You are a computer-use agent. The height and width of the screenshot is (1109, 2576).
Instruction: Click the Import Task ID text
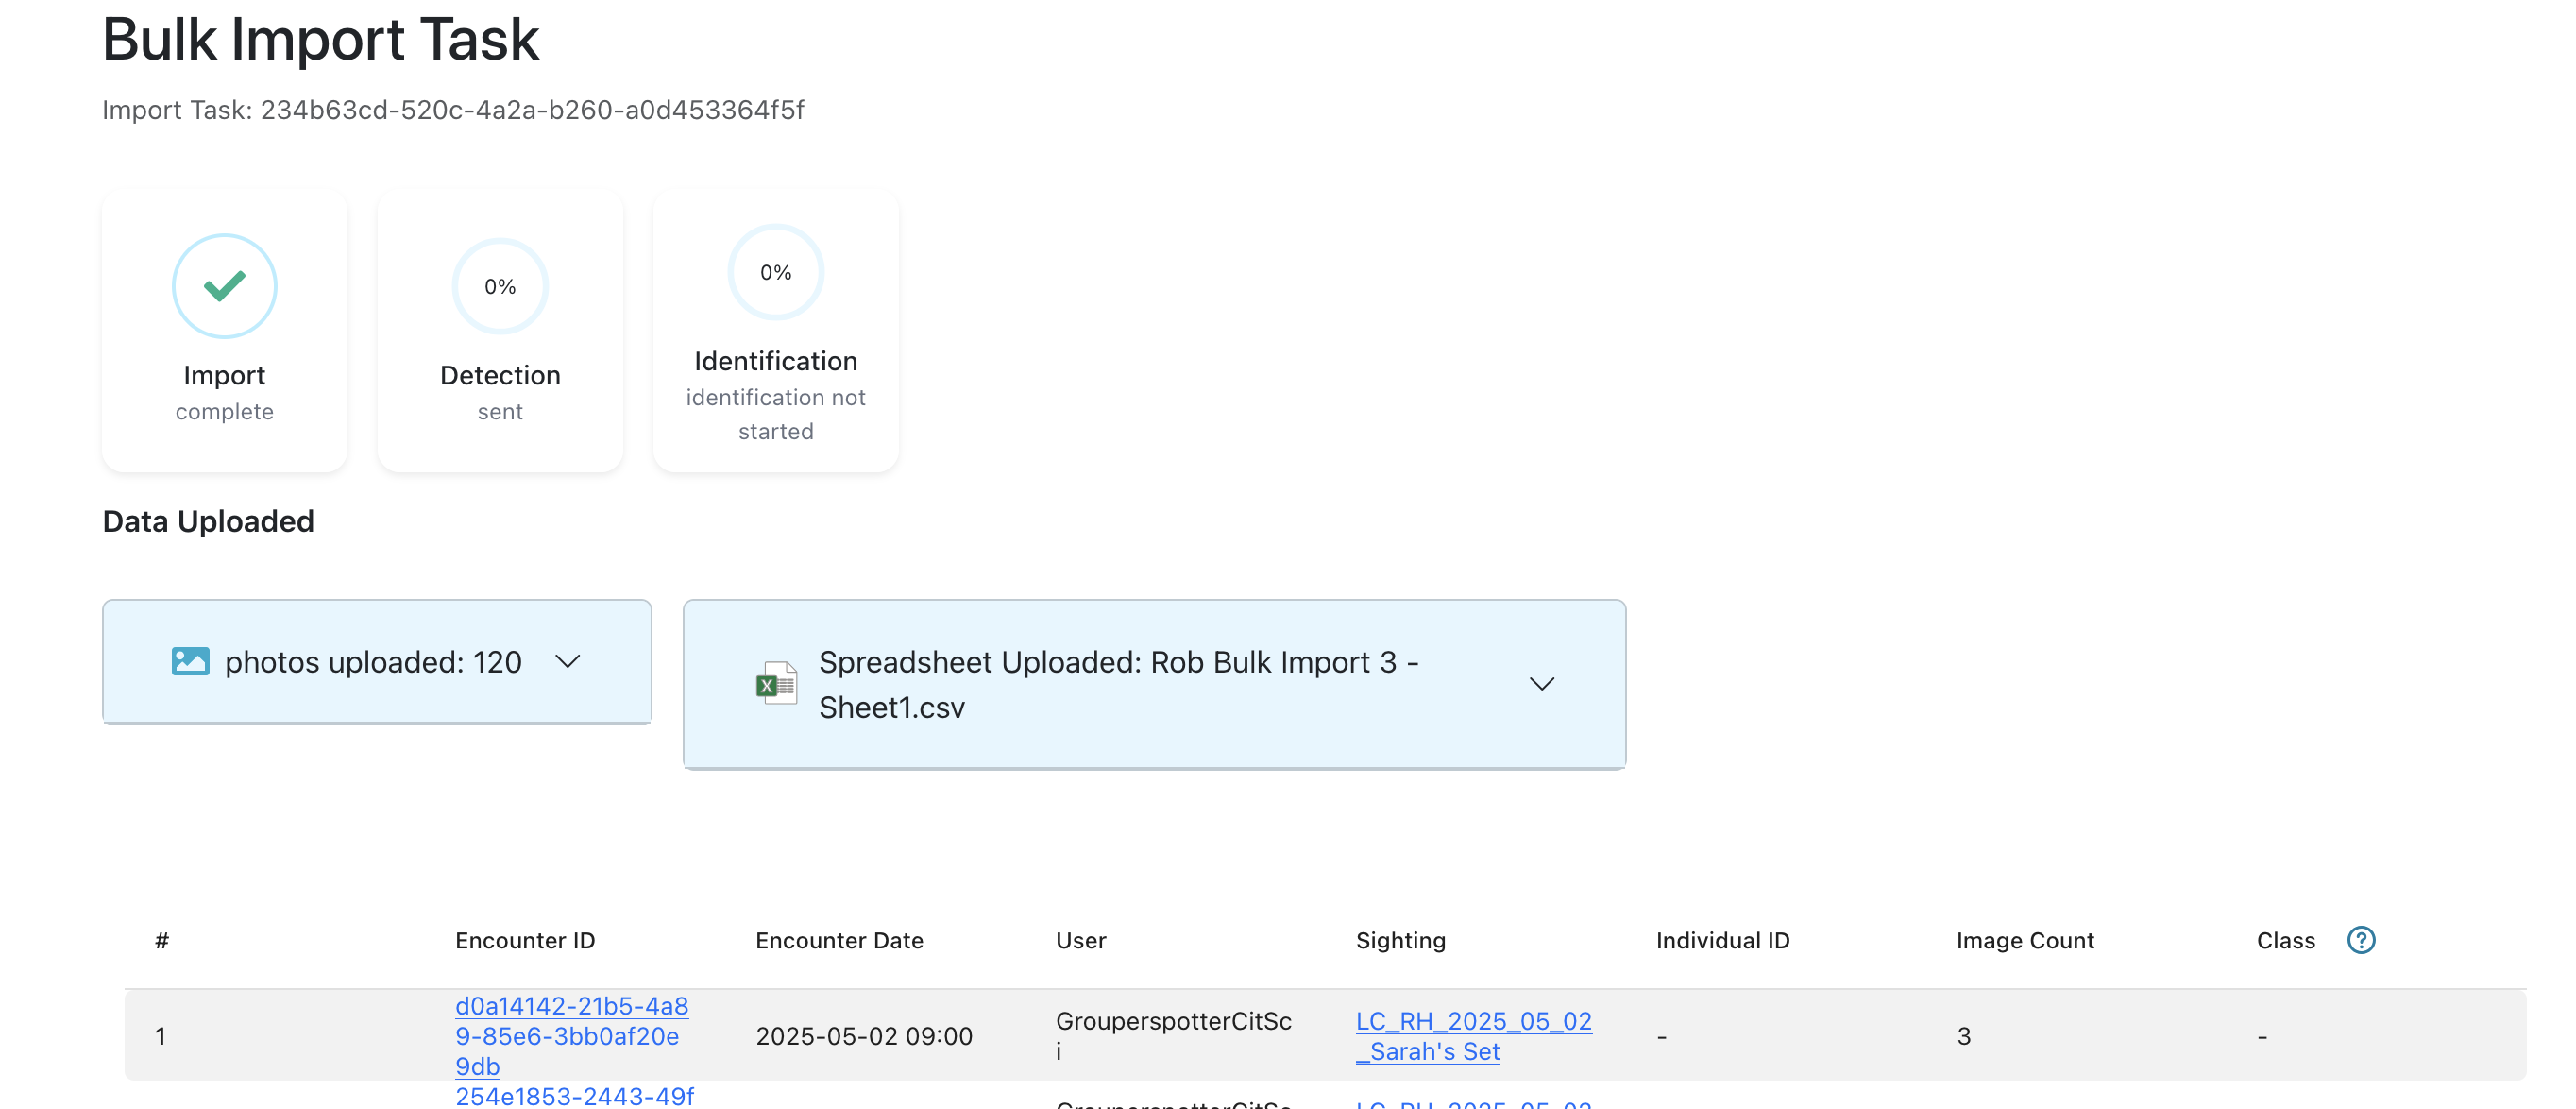pyautogui.click(x=453, y=110)
